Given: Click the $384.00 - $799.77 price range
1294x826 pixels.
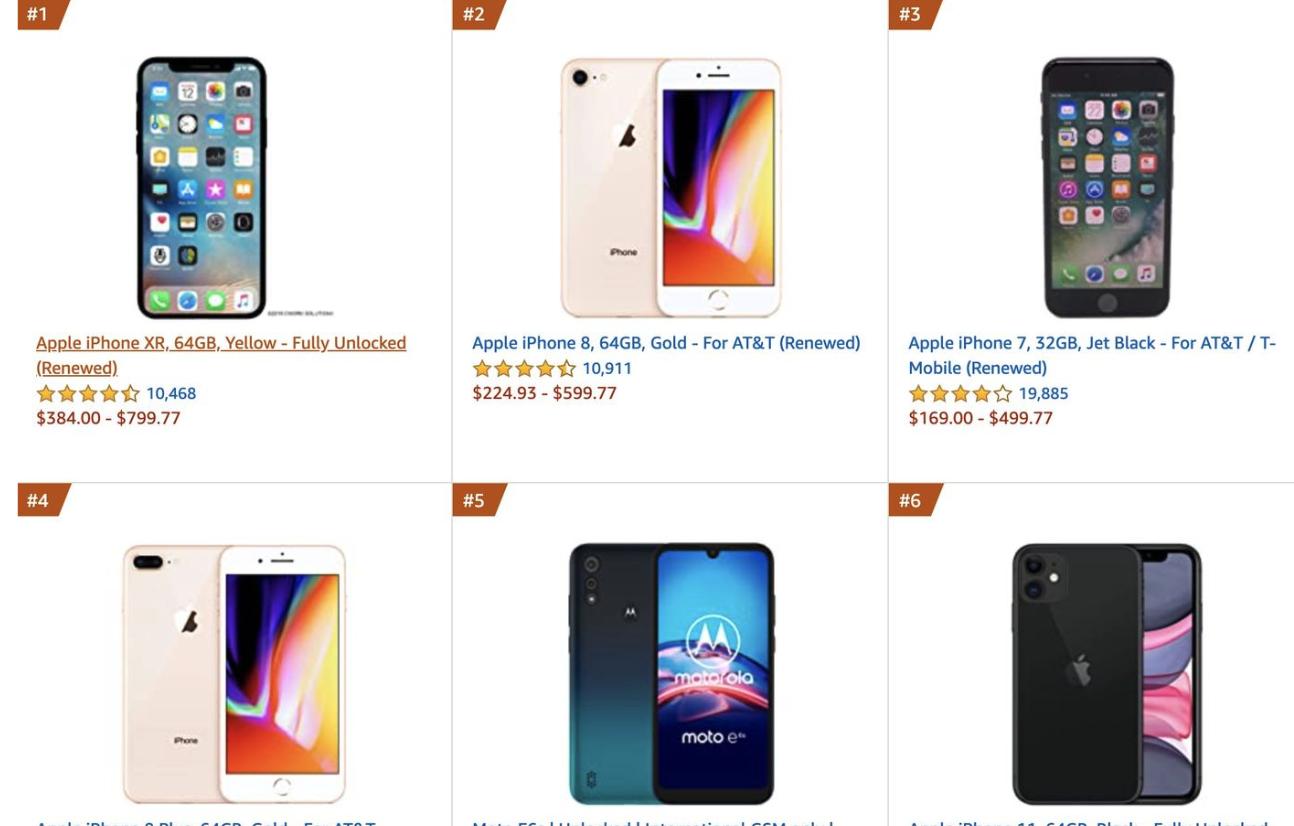Looking at the screenshot, I should click(x=108, y=418).
